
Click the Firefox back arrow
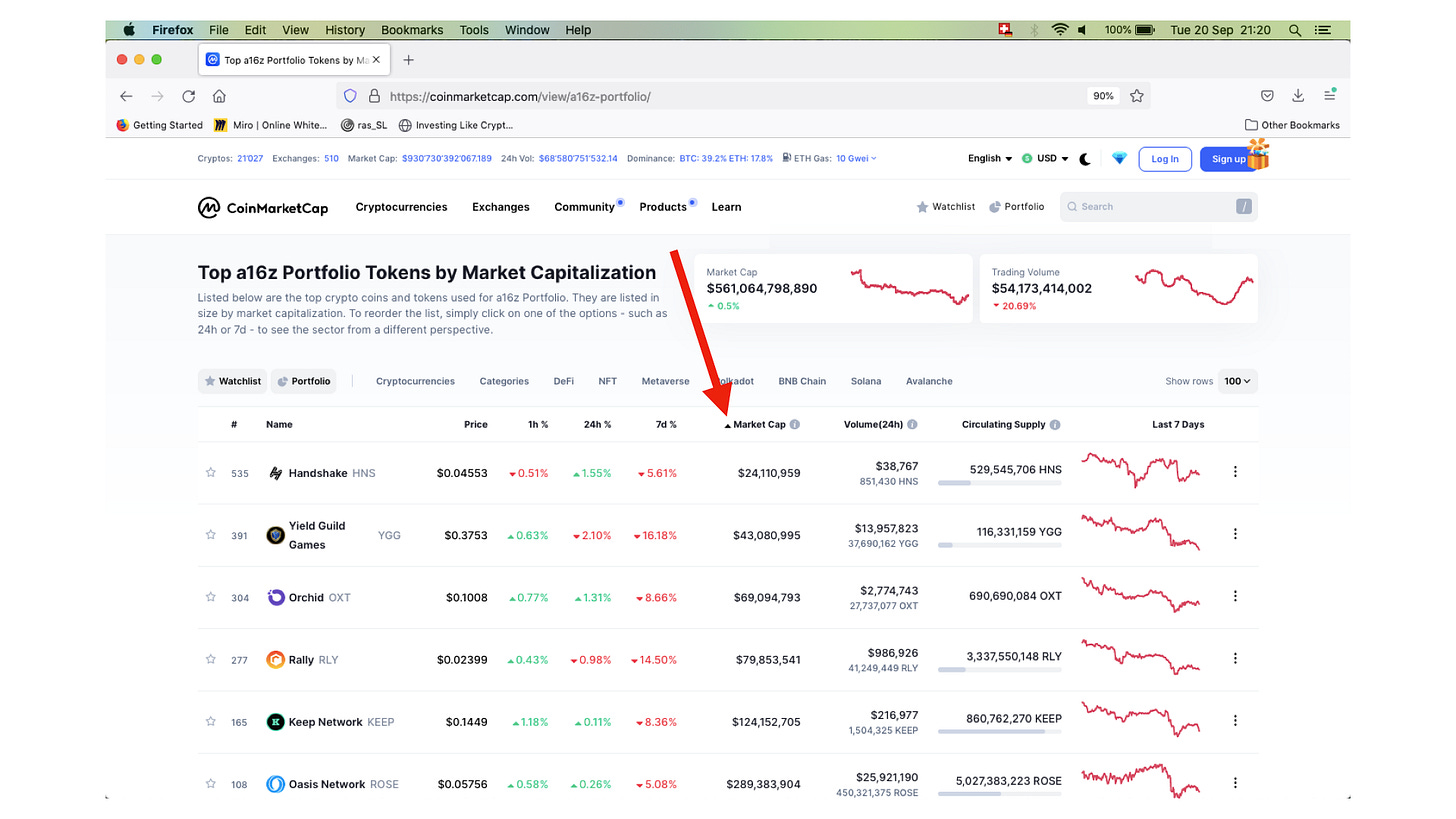(x=126, y=97)
